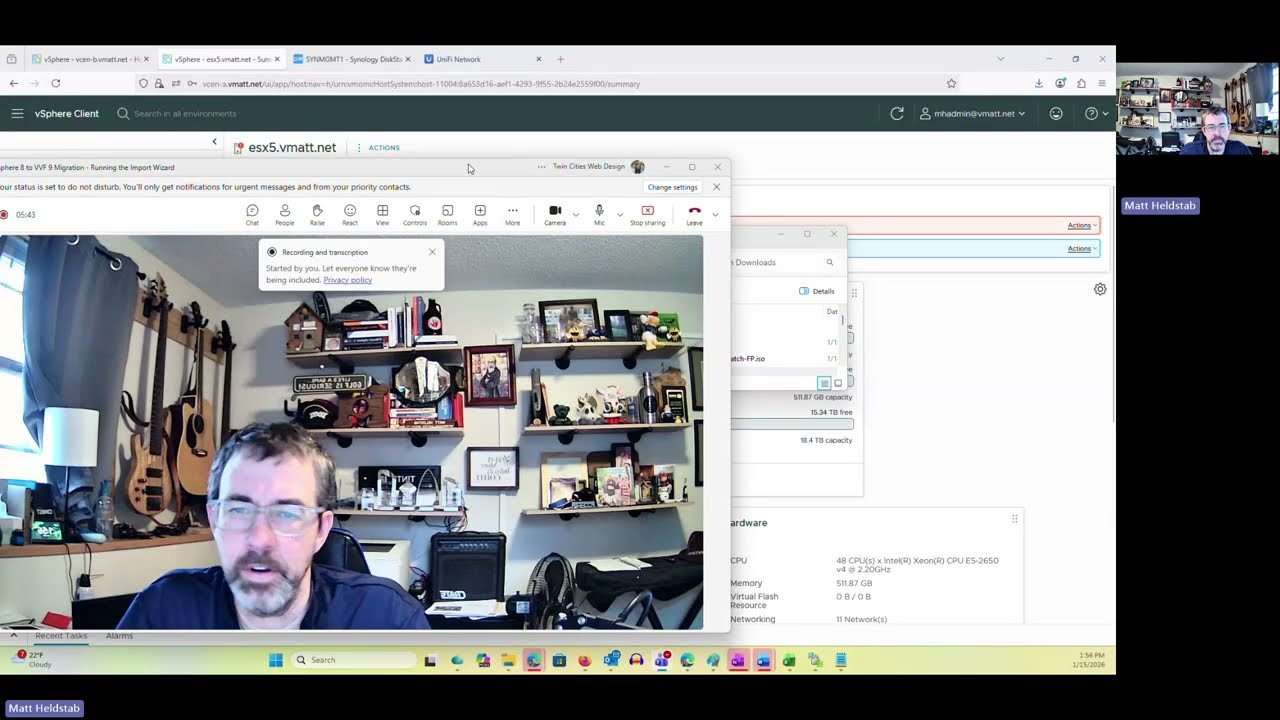1280x720 pixels.
Task: Switch File Explorer to details list view
Action: (x=824, y=383)
